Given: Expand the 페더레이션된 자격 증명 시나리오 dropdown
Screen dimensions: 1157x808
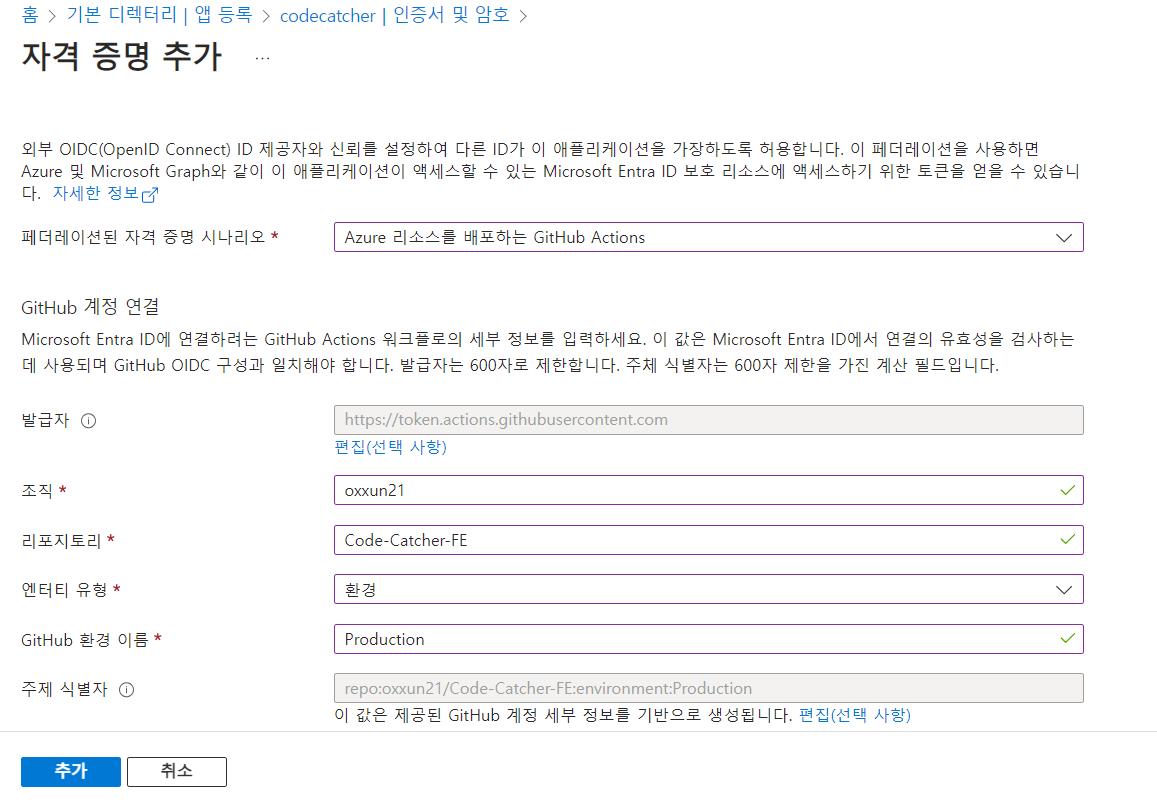Looking at the screenshot, I should point(708,238).
